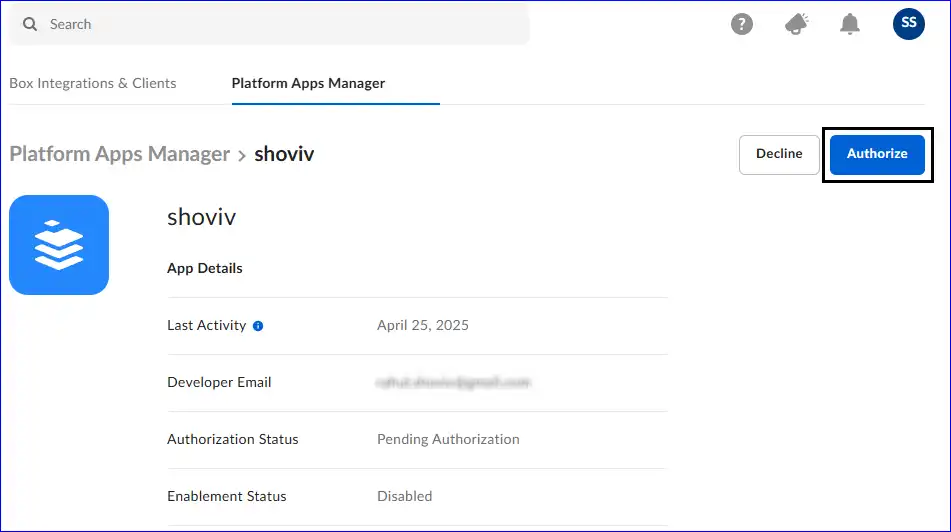Open the help question mark icon

[x=741, y=24]
